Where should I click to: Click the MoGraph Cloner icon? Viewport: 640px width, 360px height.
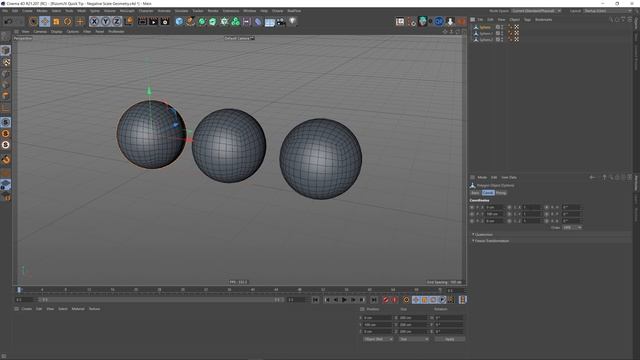coord(224,21)
